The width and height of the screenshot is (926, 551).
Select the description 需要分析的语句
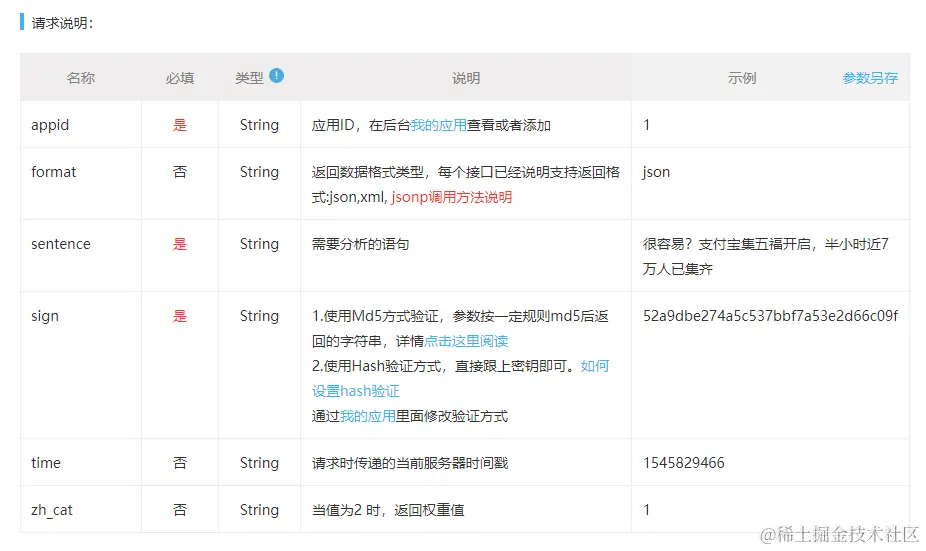point(360,244)
